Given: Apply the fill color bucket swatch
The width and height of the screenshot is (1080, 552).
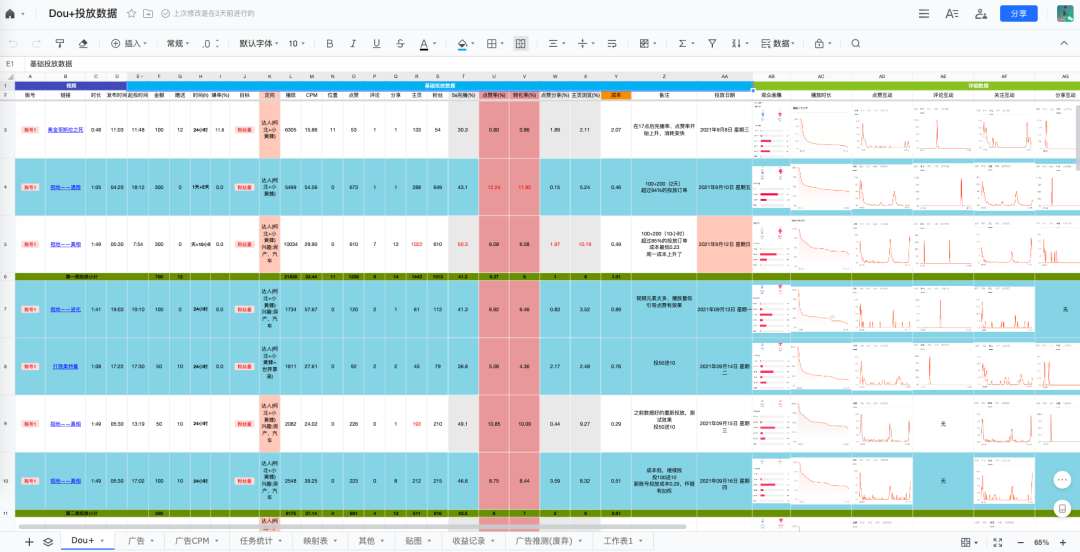Looking at the screenshot, I should [462, 44].
